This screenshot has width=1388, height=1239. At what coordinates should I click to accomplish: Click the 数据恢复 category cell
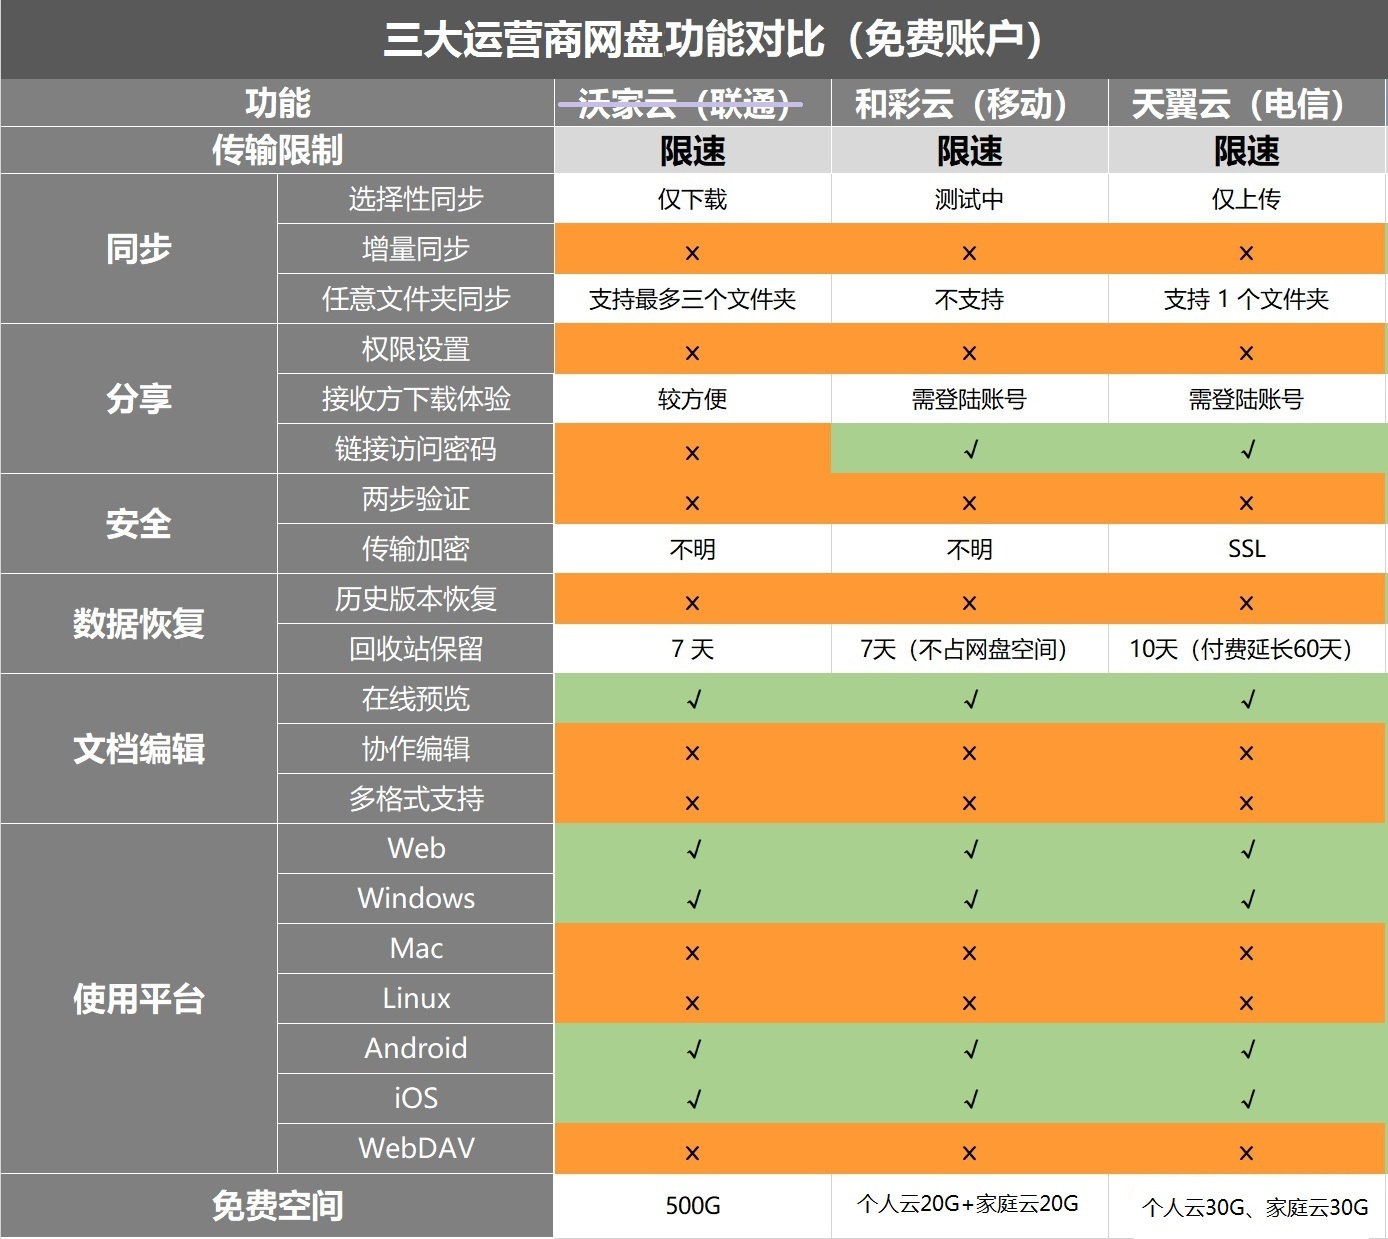(x=139, y=623)
